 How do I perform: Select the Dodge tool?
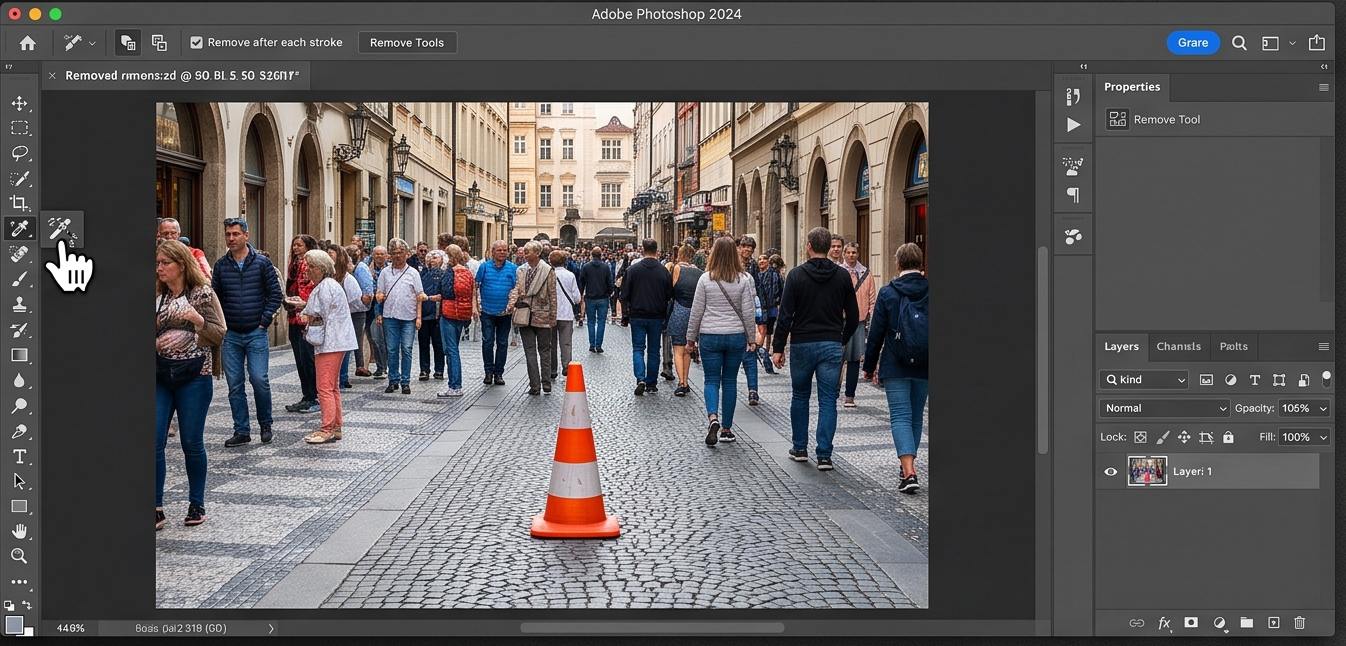(x=19, y=406)
